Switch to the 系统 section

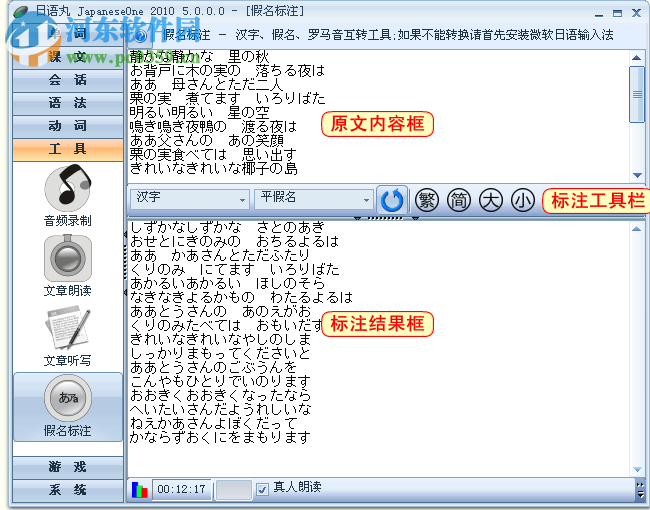point(68,490)
